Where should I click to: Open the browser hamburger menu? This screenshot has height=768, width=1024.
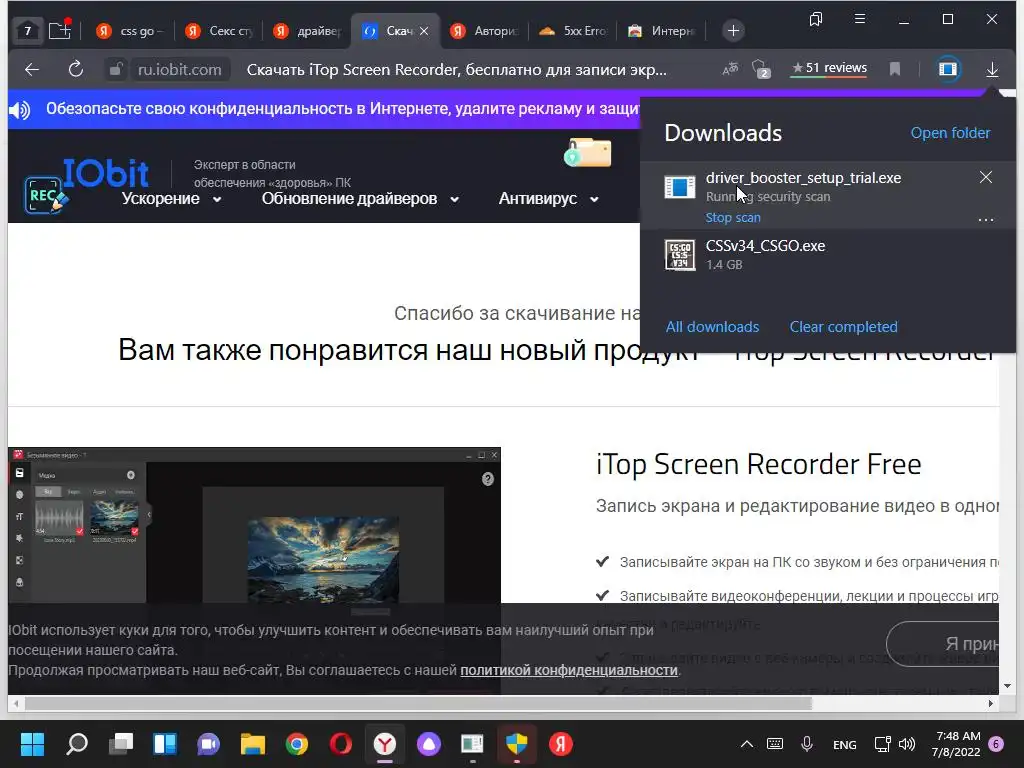[860, 19]
